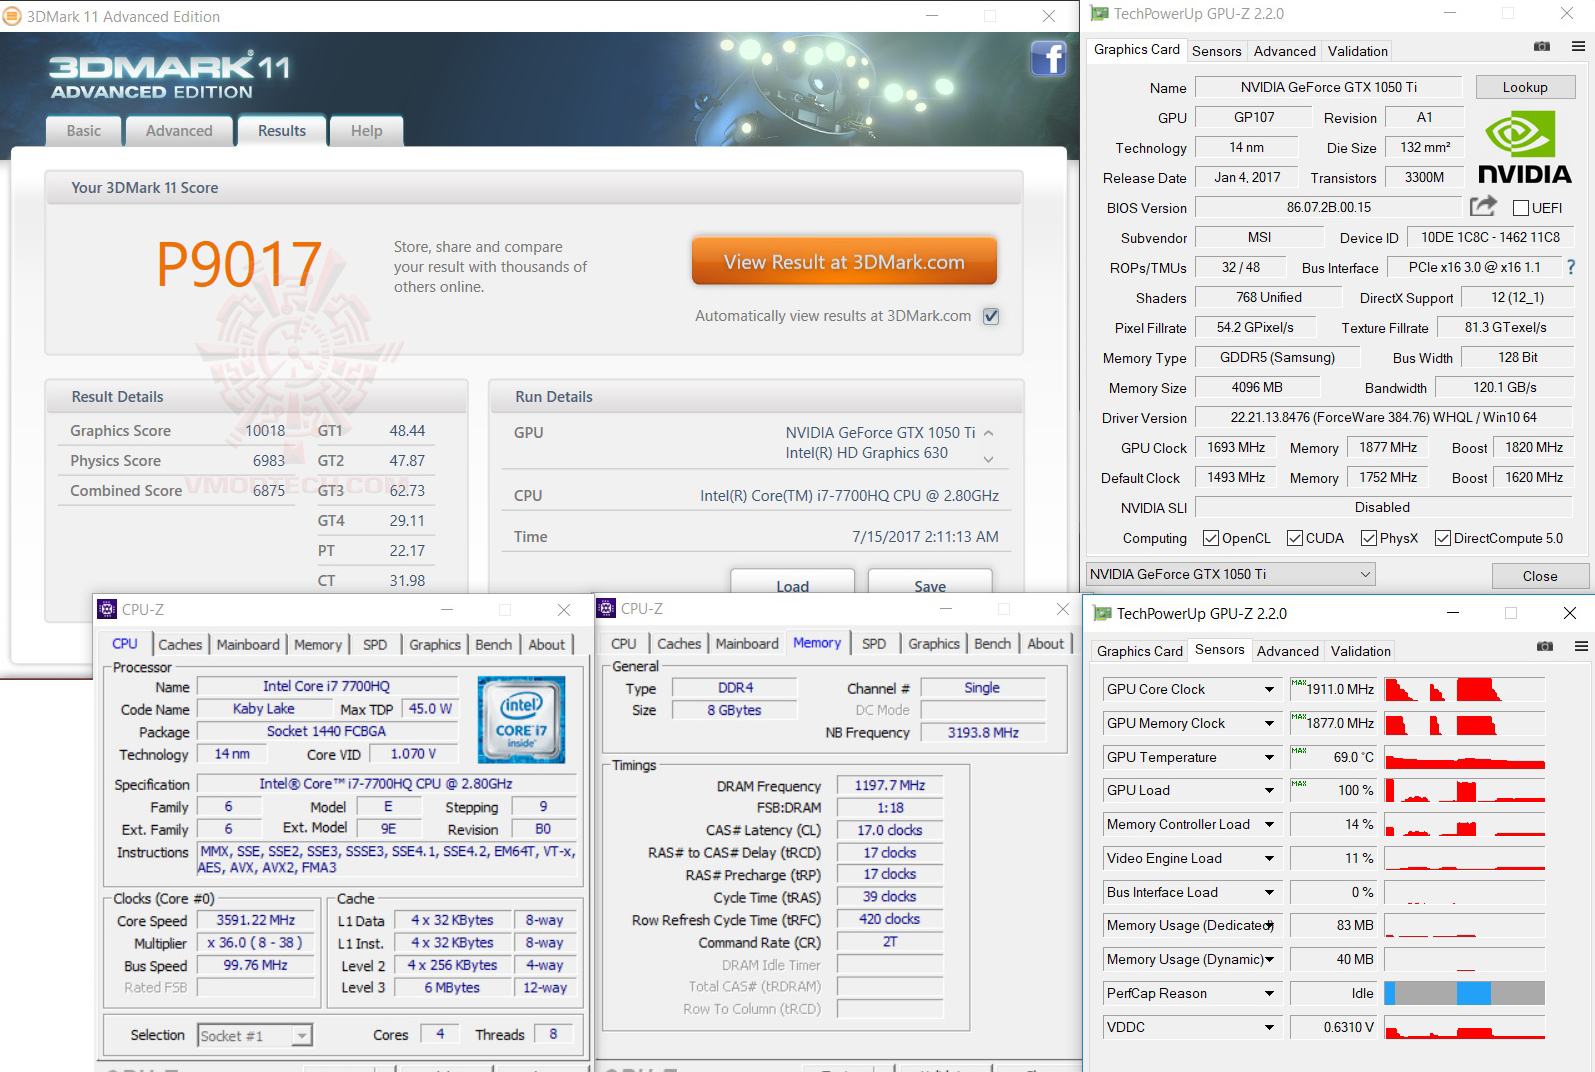Open the GPU Load sensor dropdown
The width and height of the screenshot is (1595, 1072).
point(1270,791)
